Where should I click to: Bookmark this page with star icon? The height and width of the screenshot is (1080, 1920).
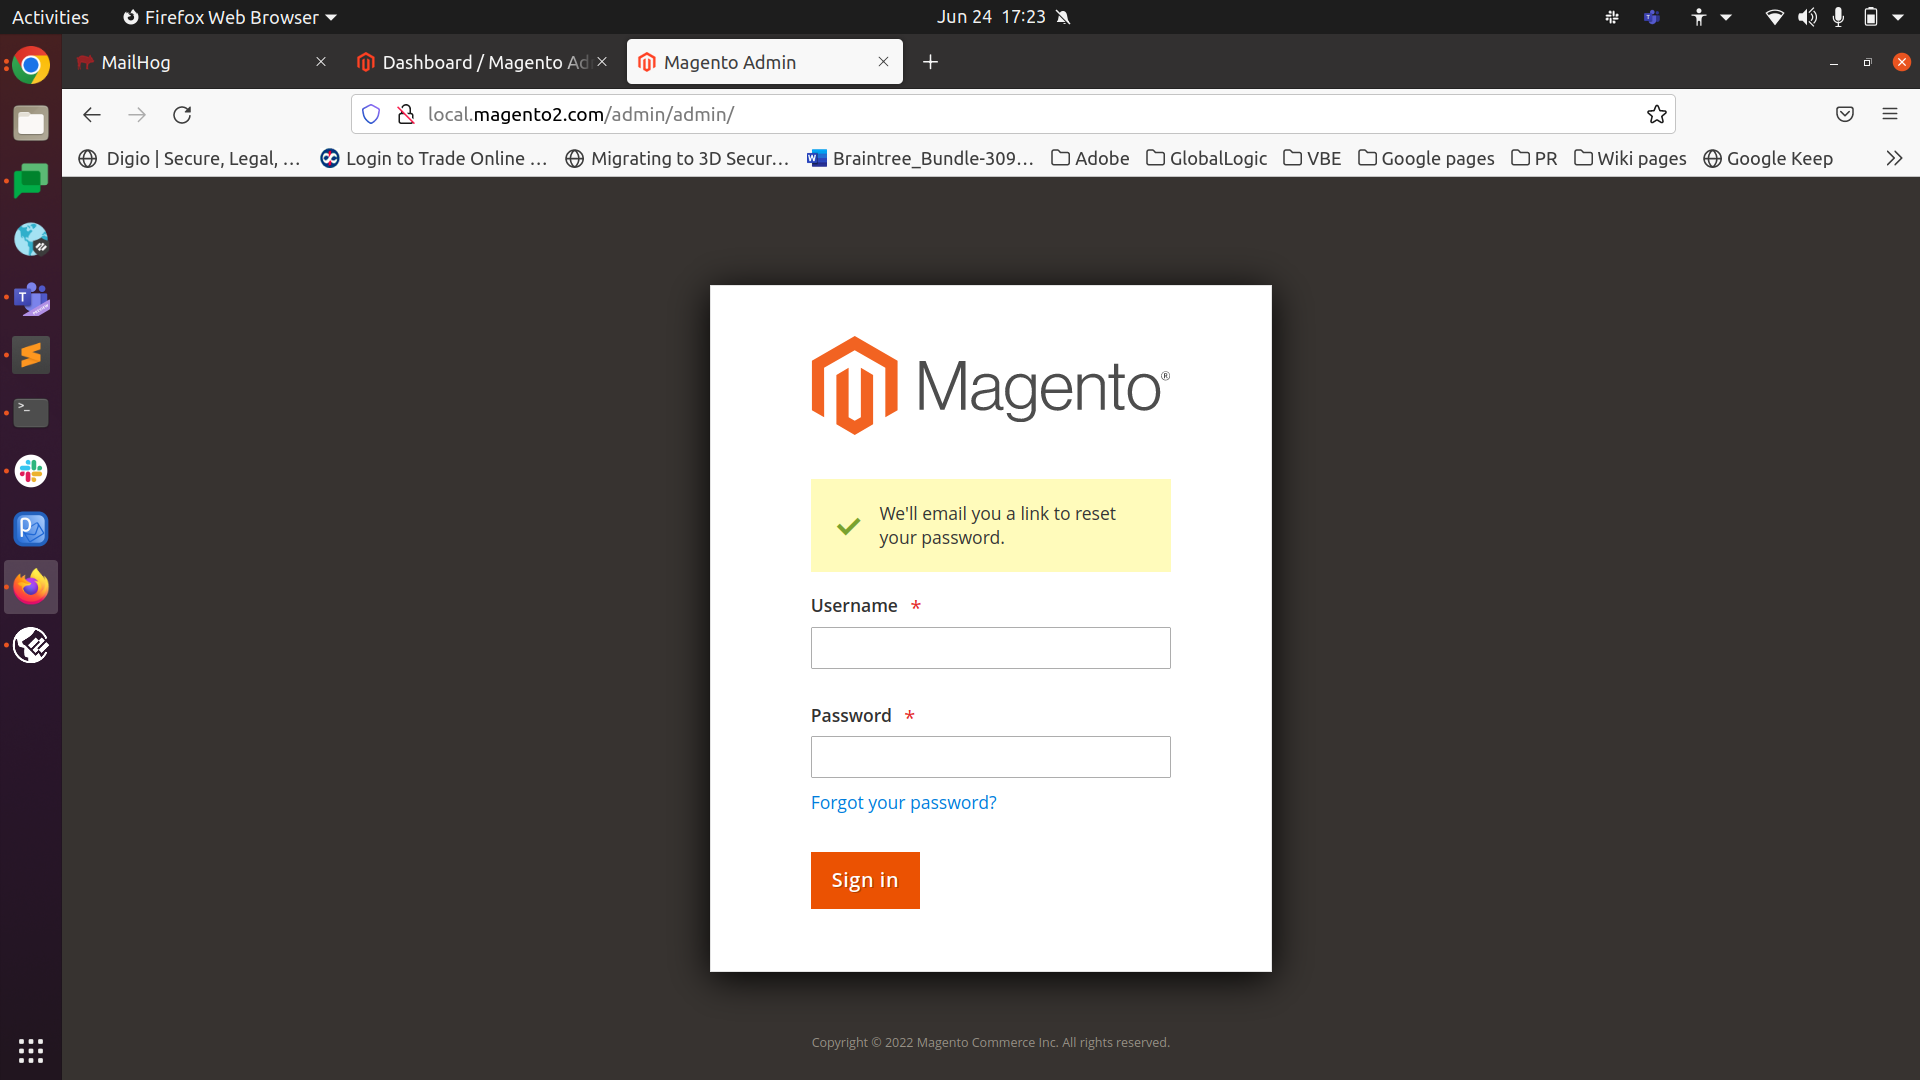(x=1656, y=115)
